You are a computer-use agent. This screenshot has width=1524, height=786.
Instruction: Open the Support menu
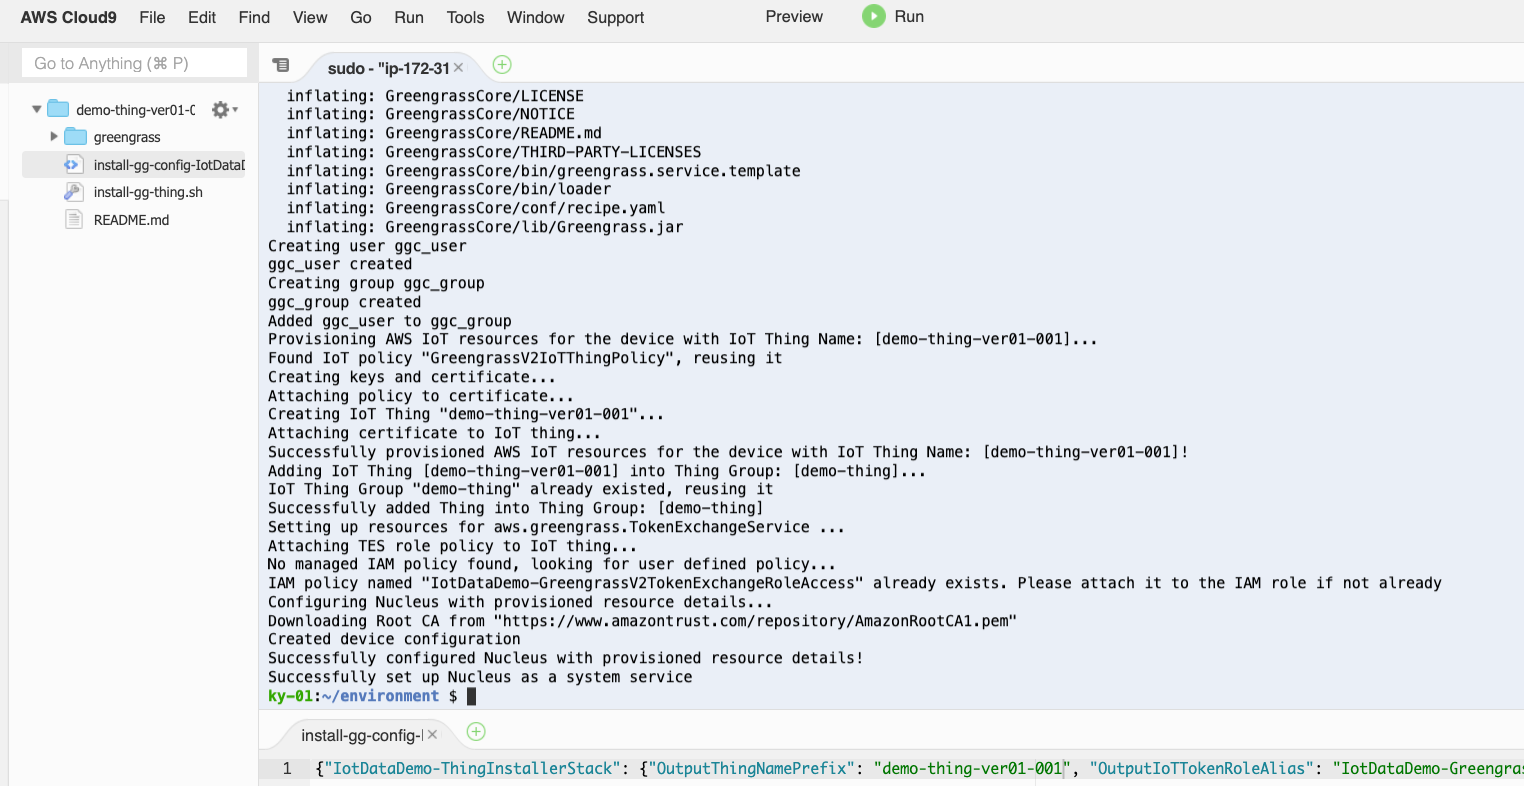tap(616, 17)
